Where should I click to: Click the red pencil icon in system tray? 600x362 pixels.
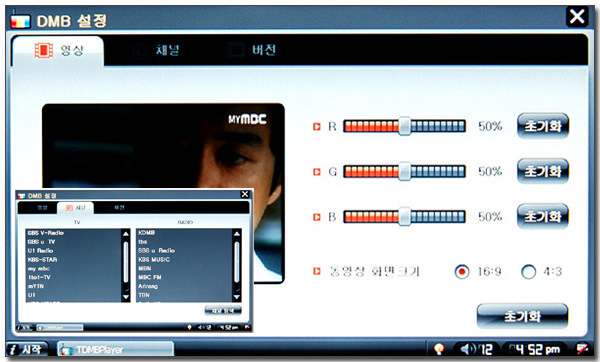tap(582, 349)
